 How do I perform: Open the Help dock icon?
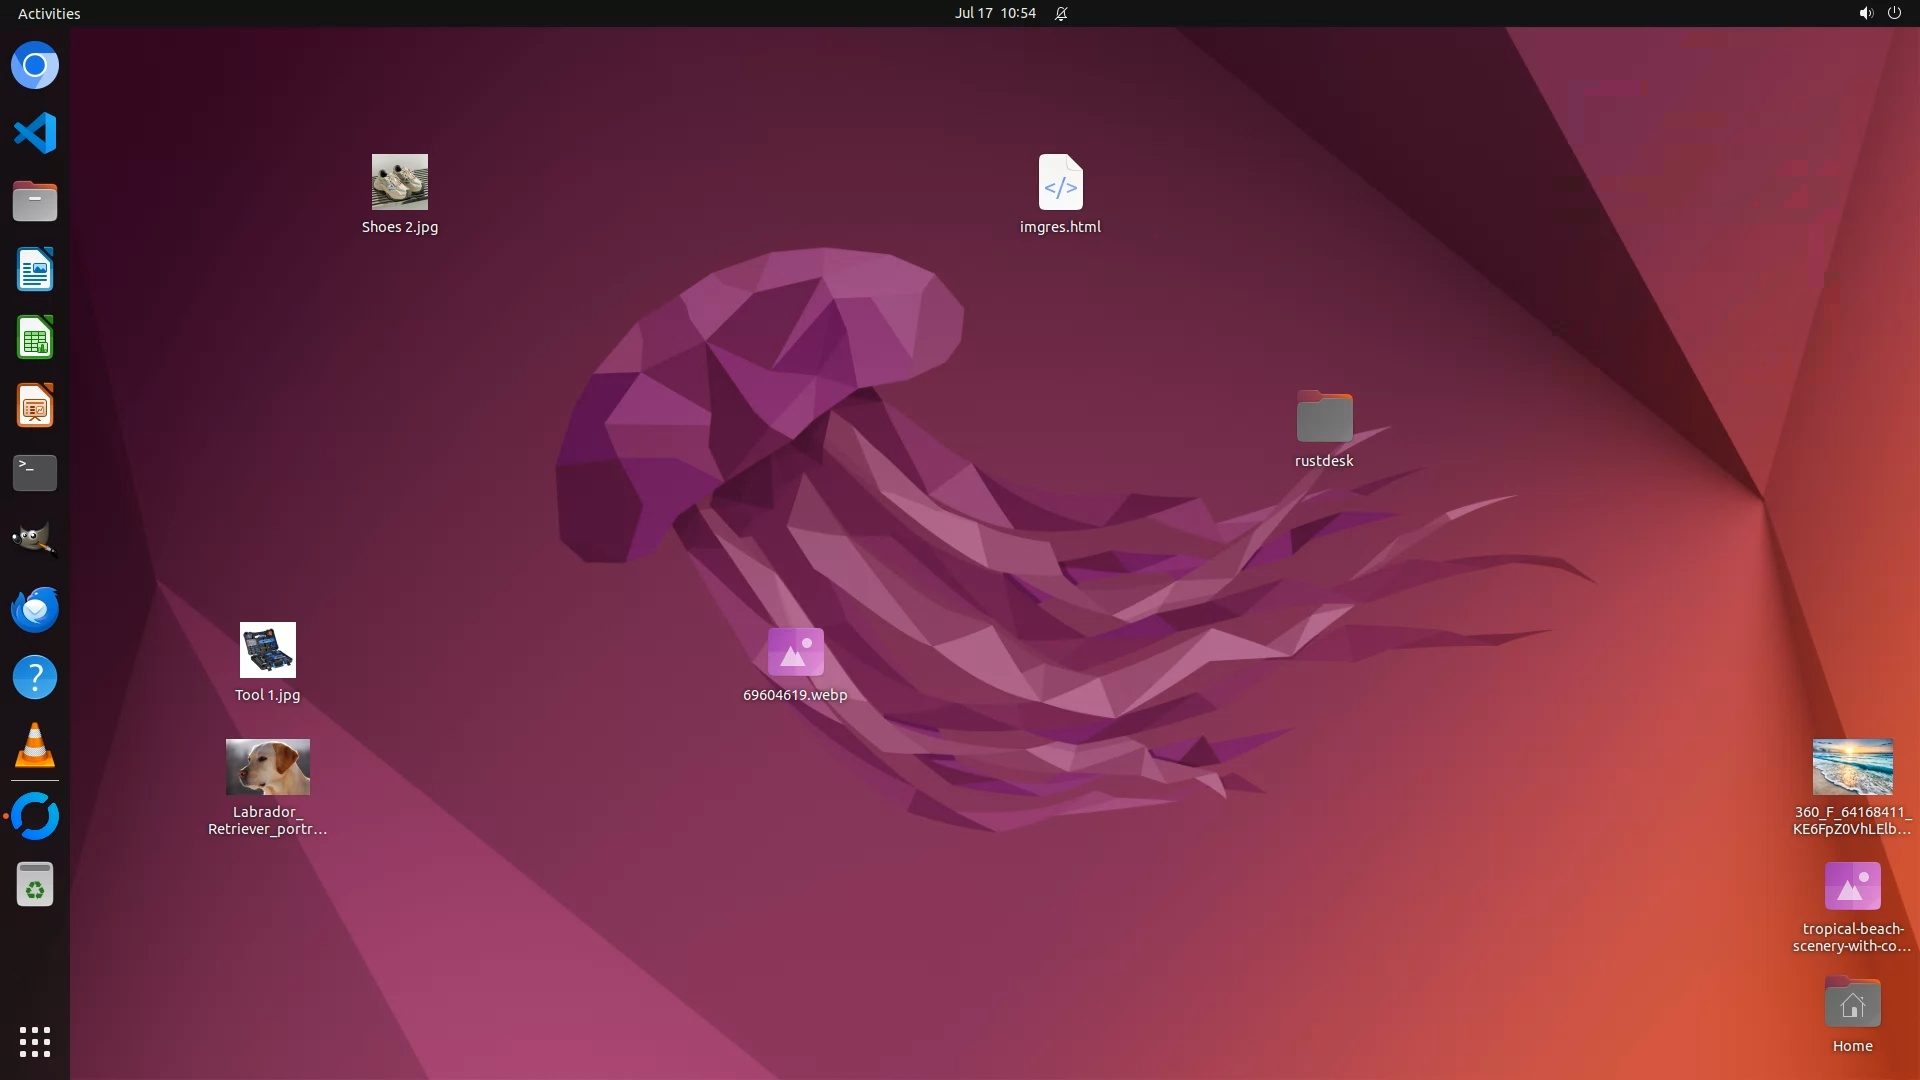pyautogui.click(x=35, y=677)
